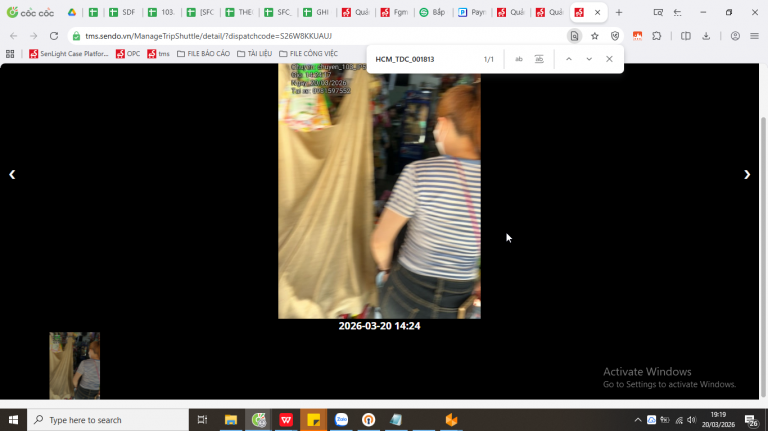Viewport: 768px width, 431px height.
Task: Open the tms bookmark
Action: [x=158, y=54]
